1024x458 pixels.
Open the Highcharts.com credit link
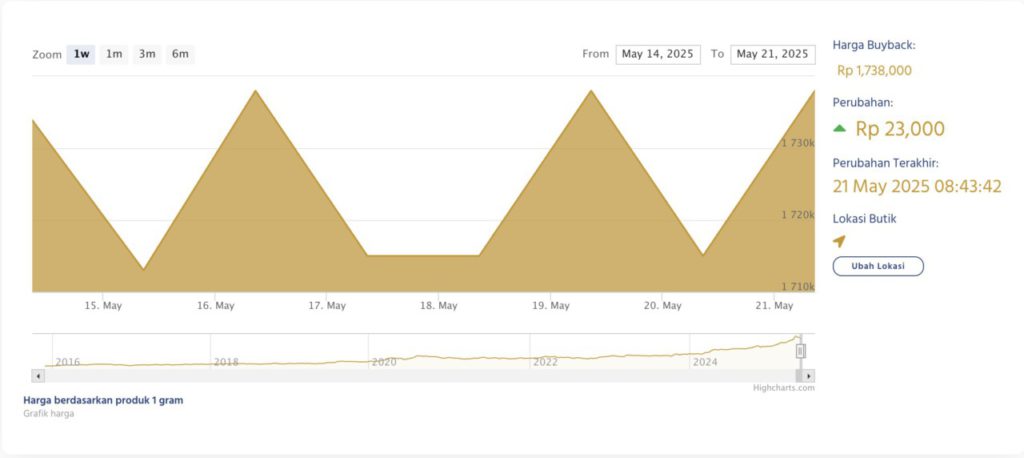click(784, 388)
